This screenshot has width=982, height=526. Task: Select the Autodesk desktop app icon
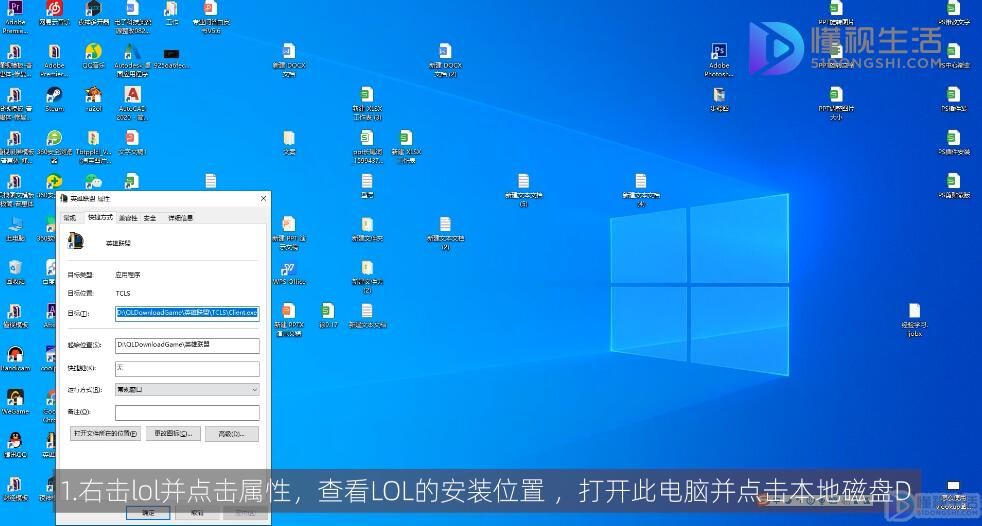coord(132,60)
